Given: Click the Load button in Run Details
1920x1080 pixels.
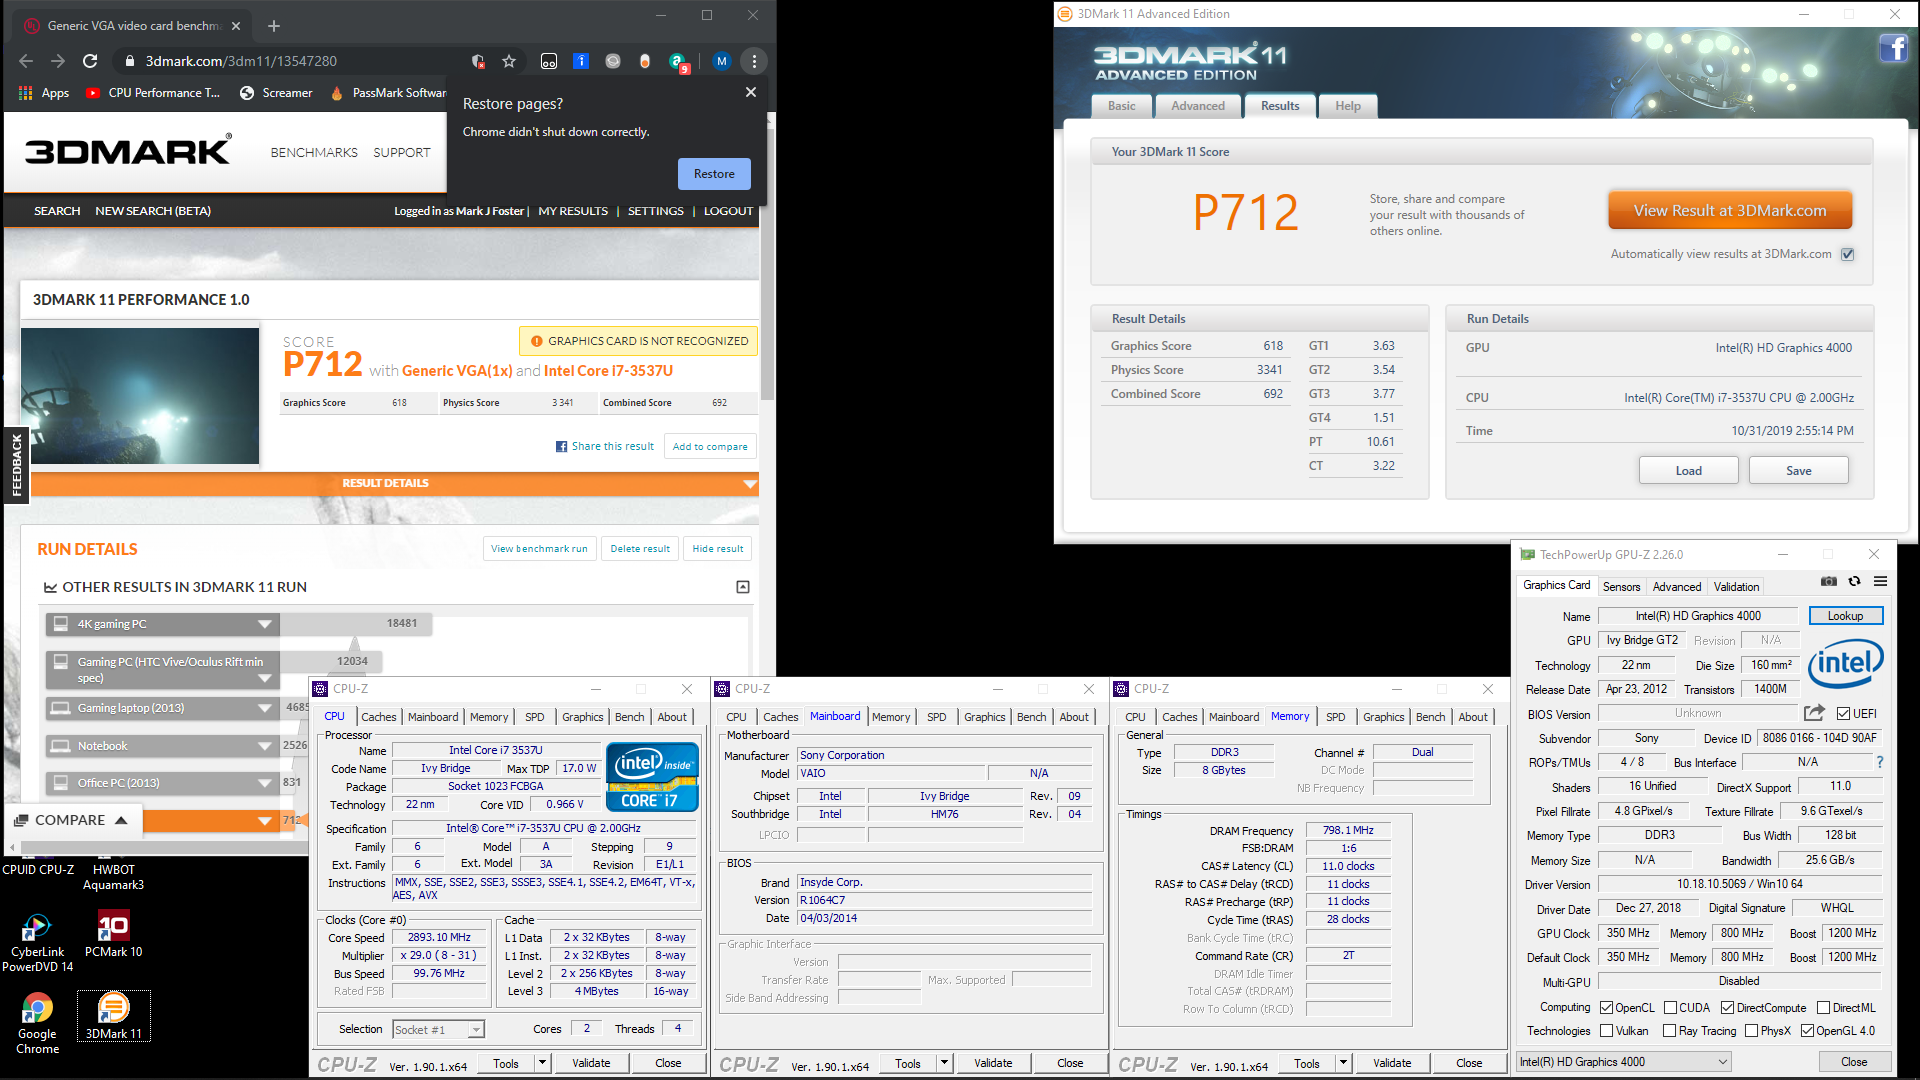Looking at the screenshot, I should point(1689,471).
